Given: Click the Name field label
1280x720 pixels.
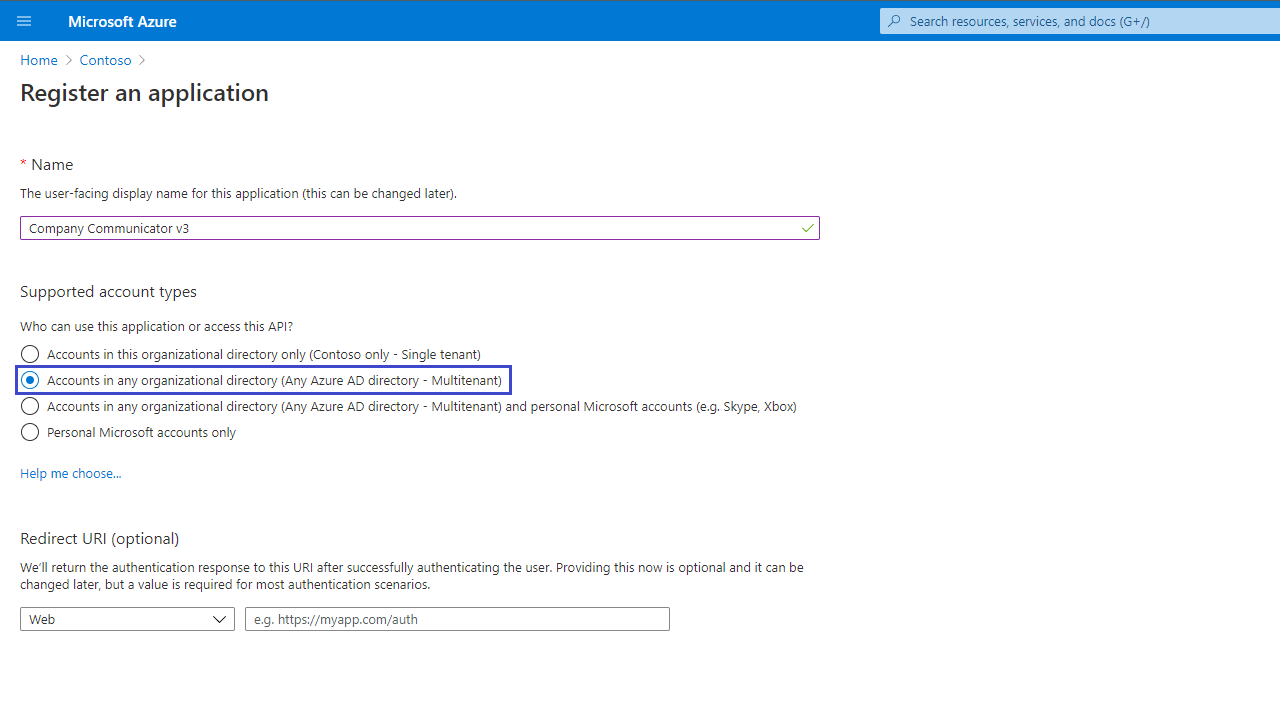Looking at the screenshot, I should click(x=52, y=165).
